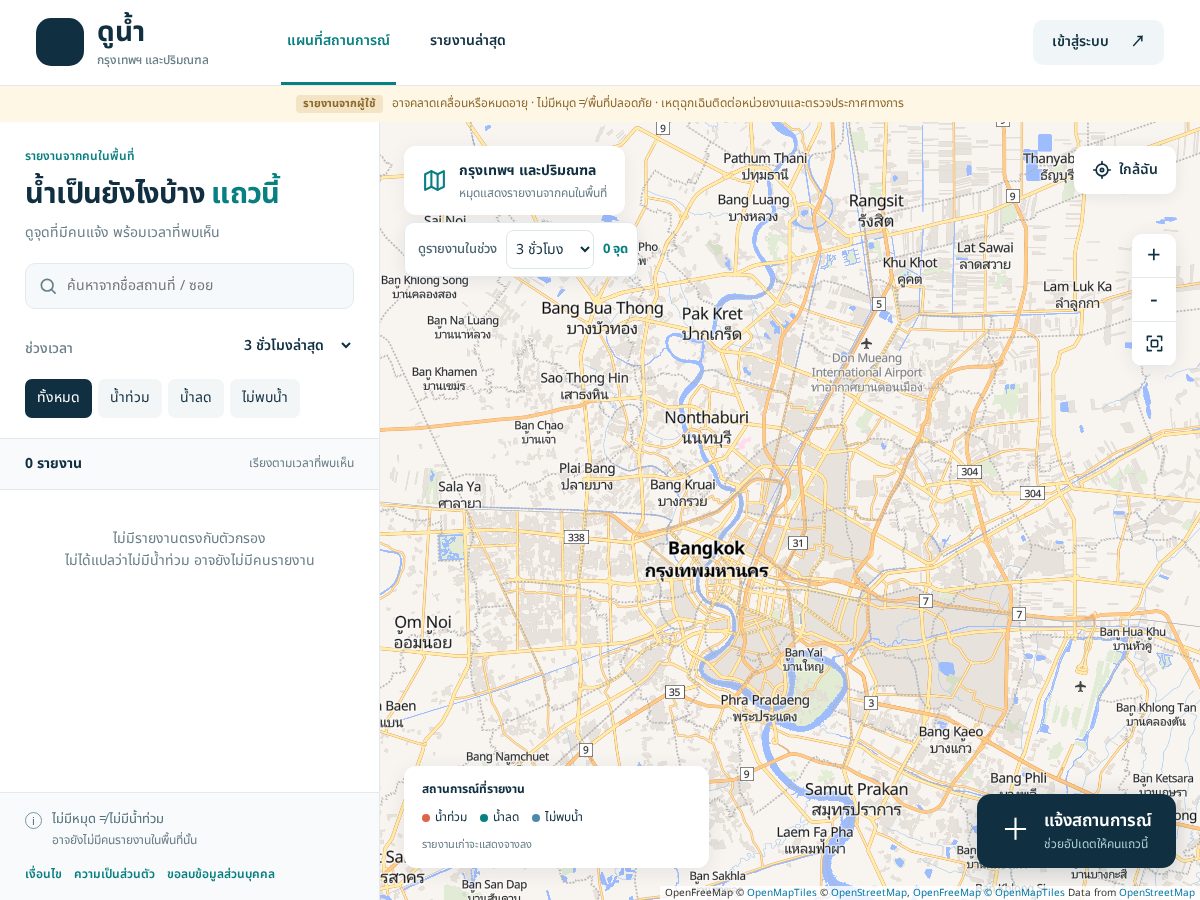Click the teal น้ำลด legend dot

pos(484,817)
